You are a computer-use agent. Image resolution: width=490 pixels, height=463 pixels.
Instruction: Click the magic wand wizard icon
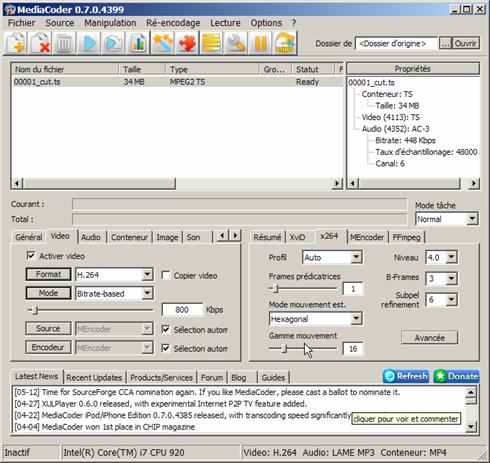(162, 43)
